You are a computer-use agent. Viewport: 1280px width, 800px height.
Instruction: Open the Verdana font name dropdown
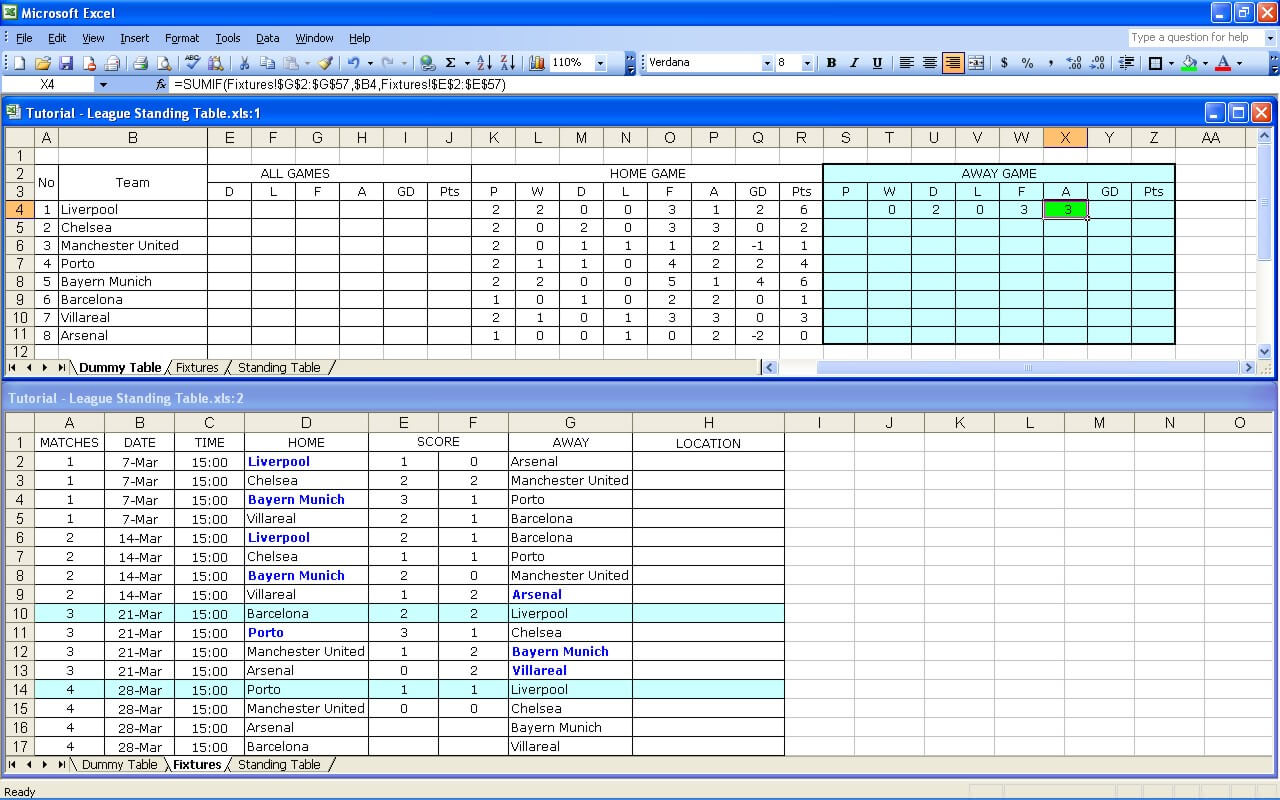click(767, 63)
